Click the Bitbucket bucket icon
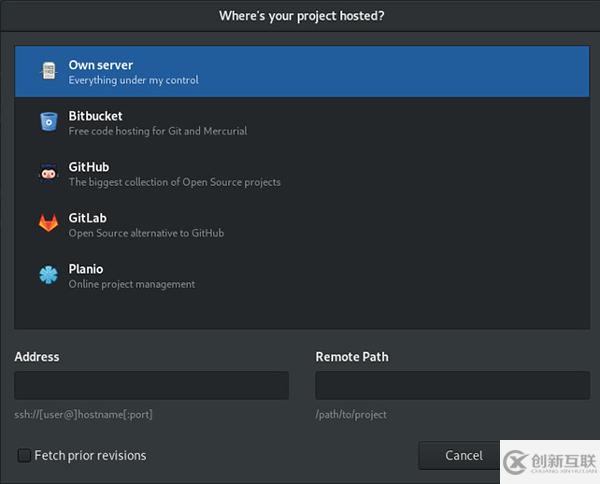The width and height of the screenshot is (600, 484). [49, 122]
